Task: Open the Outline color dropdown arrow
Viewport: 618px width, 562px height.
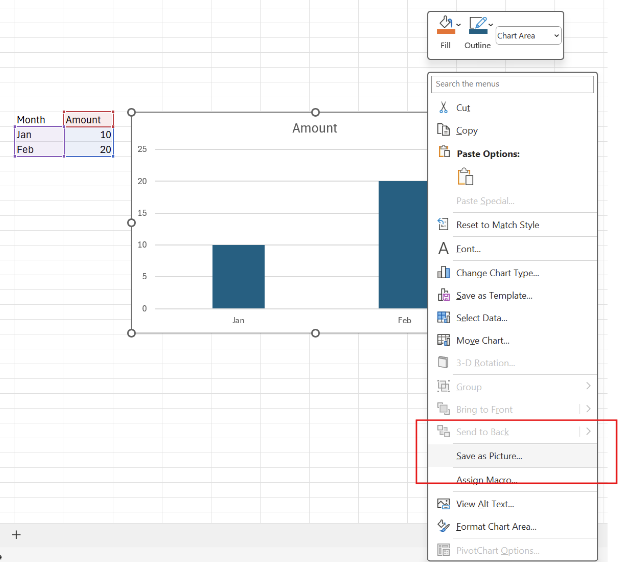Action: (491, 25)
